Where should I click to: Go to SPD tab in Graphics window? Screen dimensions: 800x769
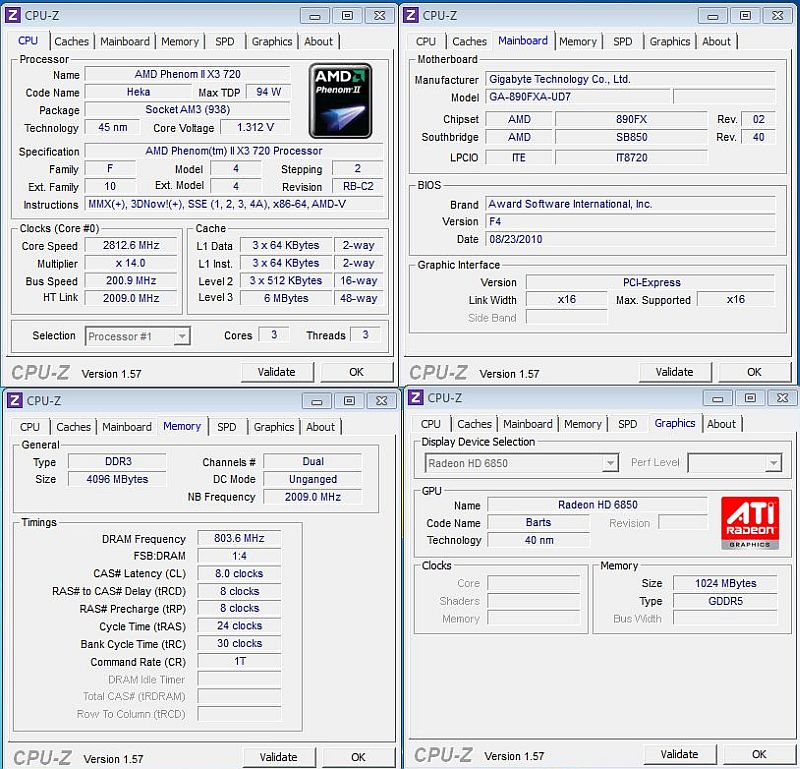[628, 424]
